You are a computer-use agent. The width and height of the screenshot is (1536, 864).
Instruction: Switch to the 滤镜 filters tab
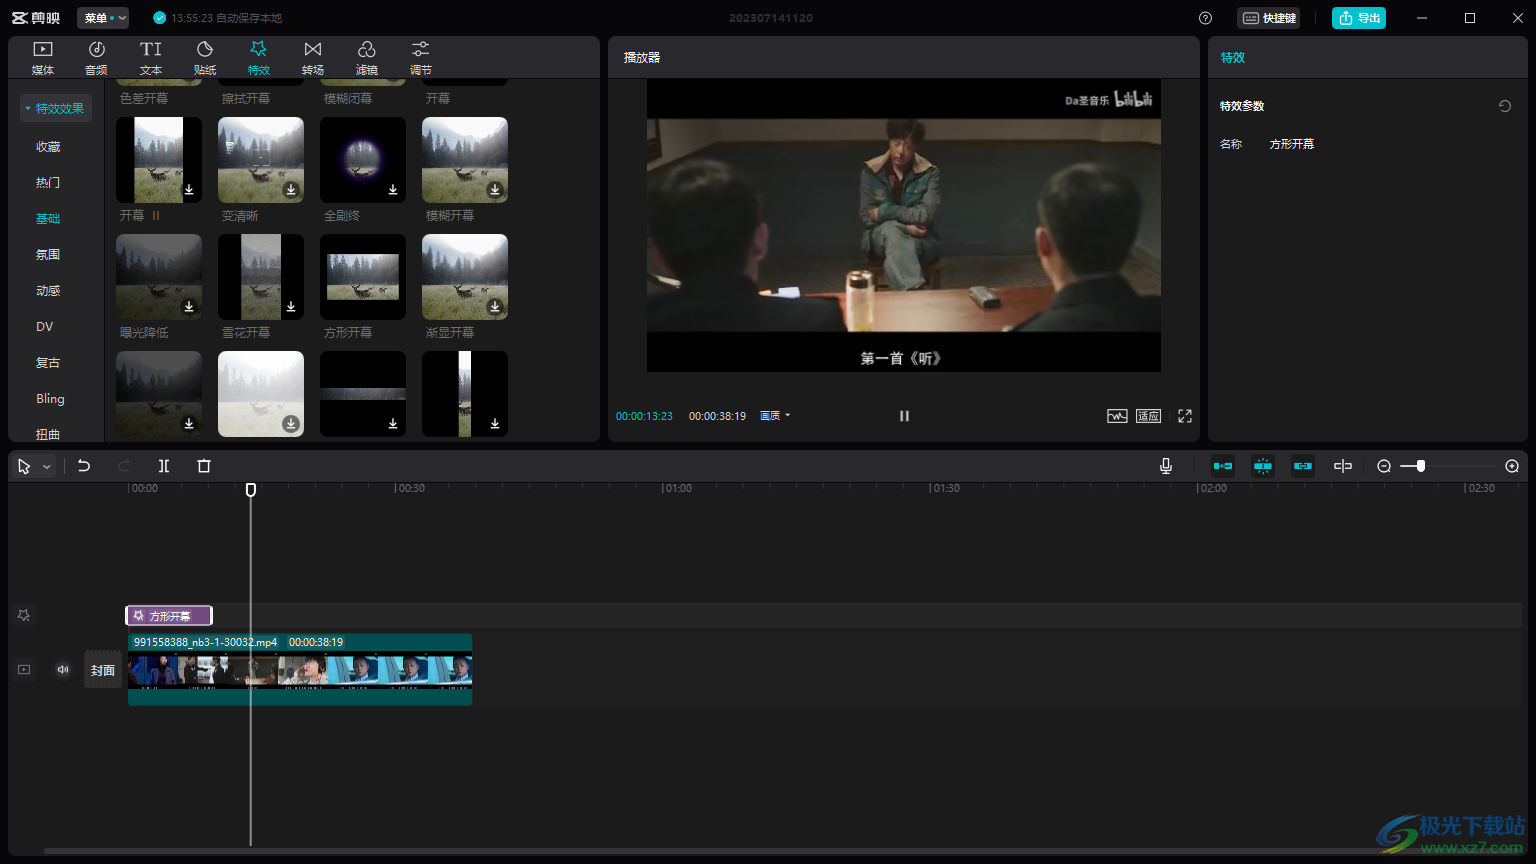(367, 58)
